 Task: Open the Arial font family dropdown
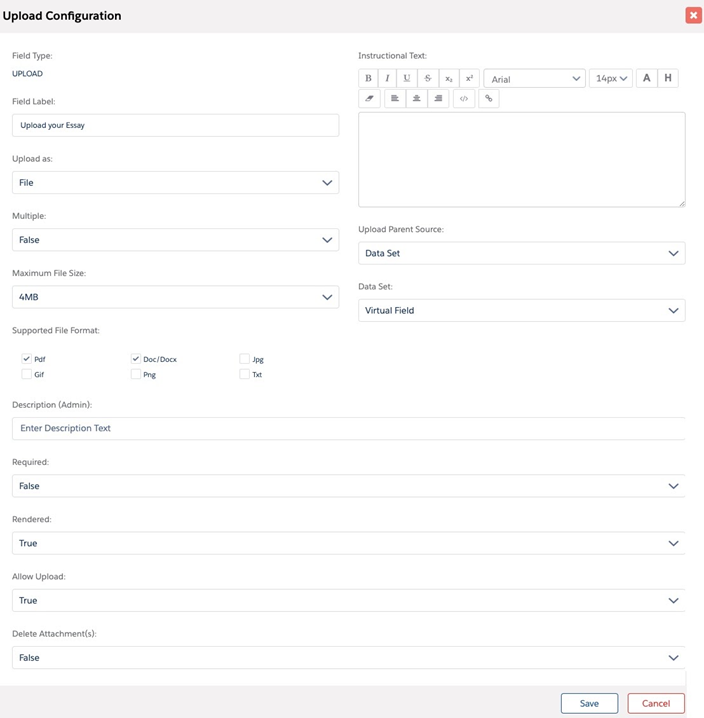534,78
